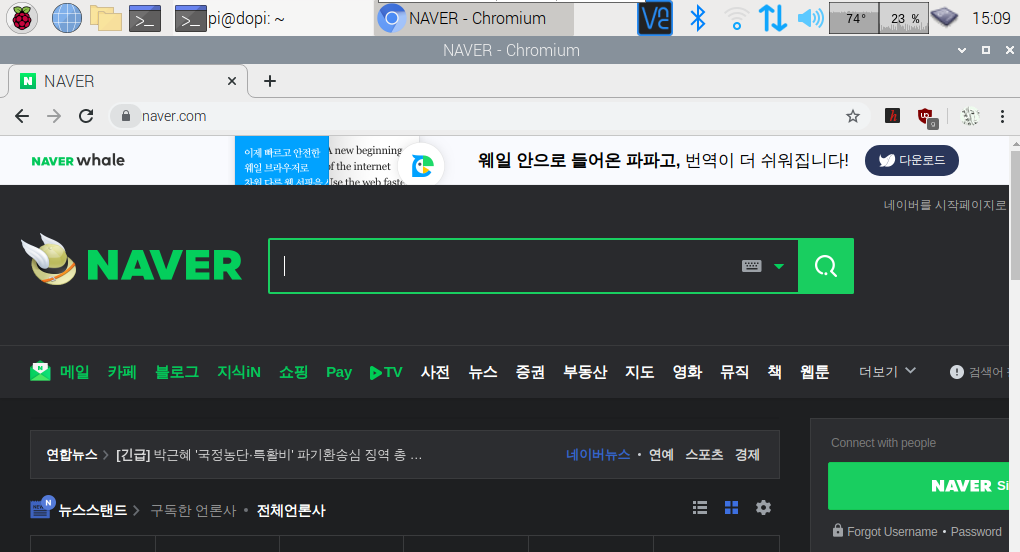This screenshot has height=552, width=1020.
Task: Launch the web browser globe icon
Action: tap(66, 18)
